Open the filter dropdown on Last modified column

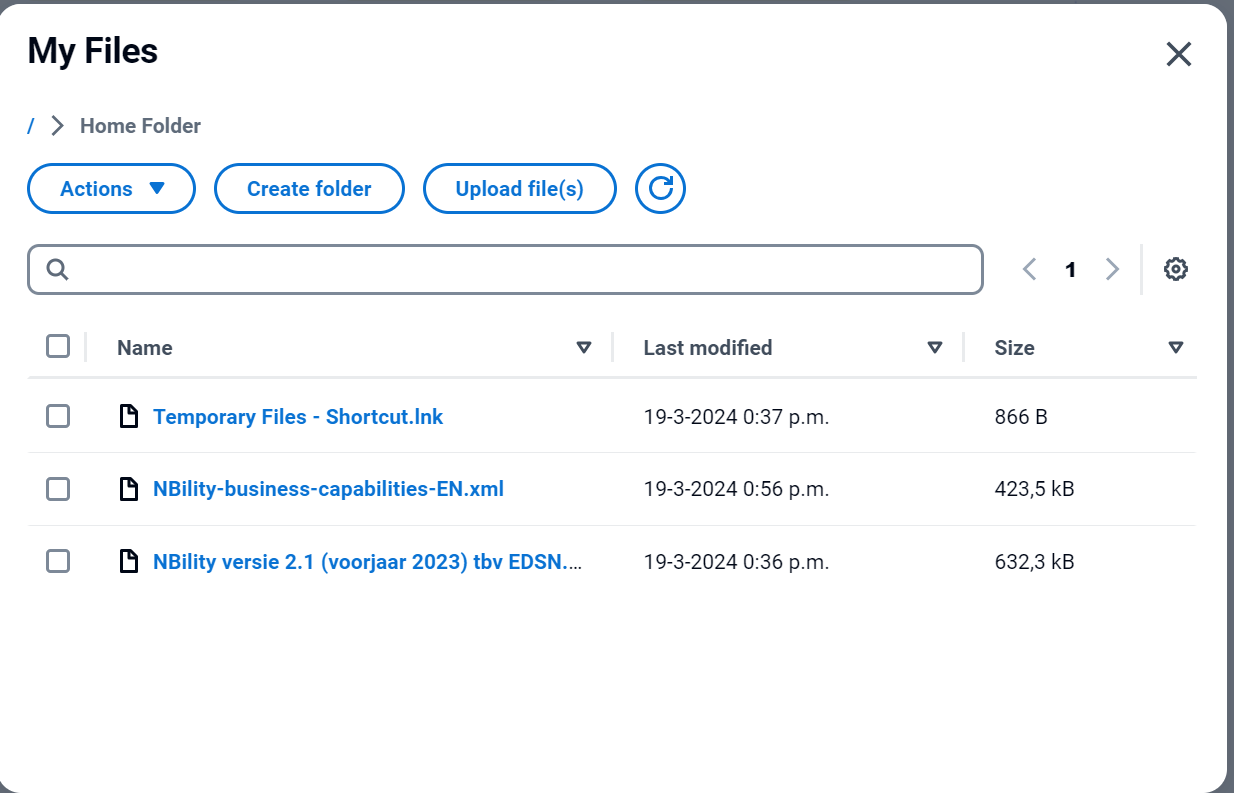coord(935,347)
